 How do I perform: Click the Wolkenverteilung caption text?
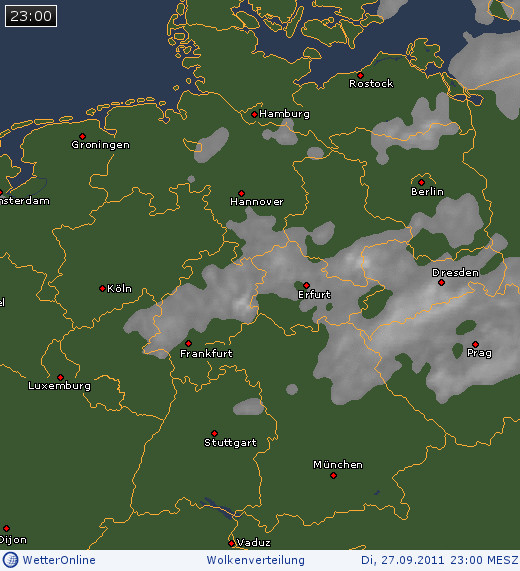click(x=256, y=560)
